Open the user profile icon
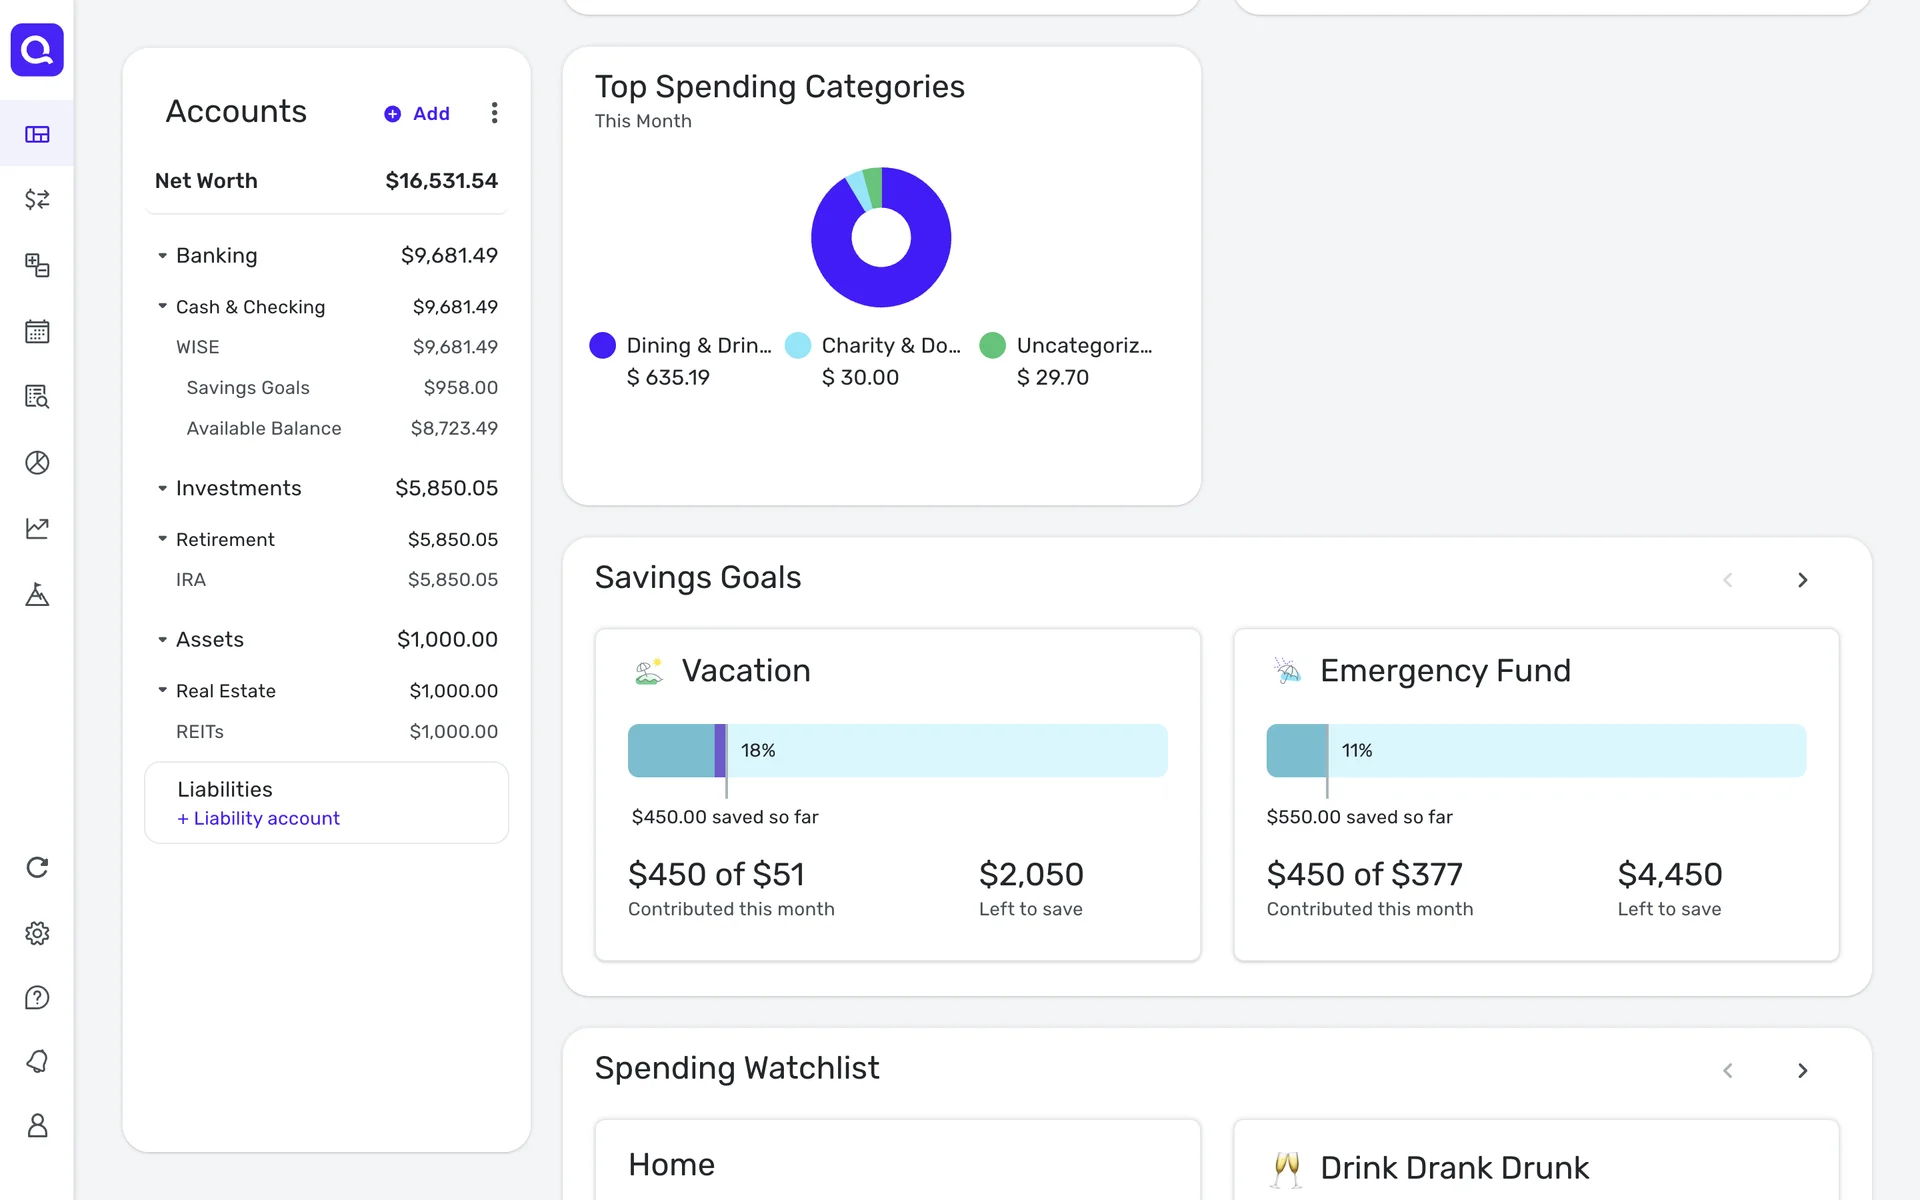This screenshot has height=1200, width=1920. tap(37, 1126)
